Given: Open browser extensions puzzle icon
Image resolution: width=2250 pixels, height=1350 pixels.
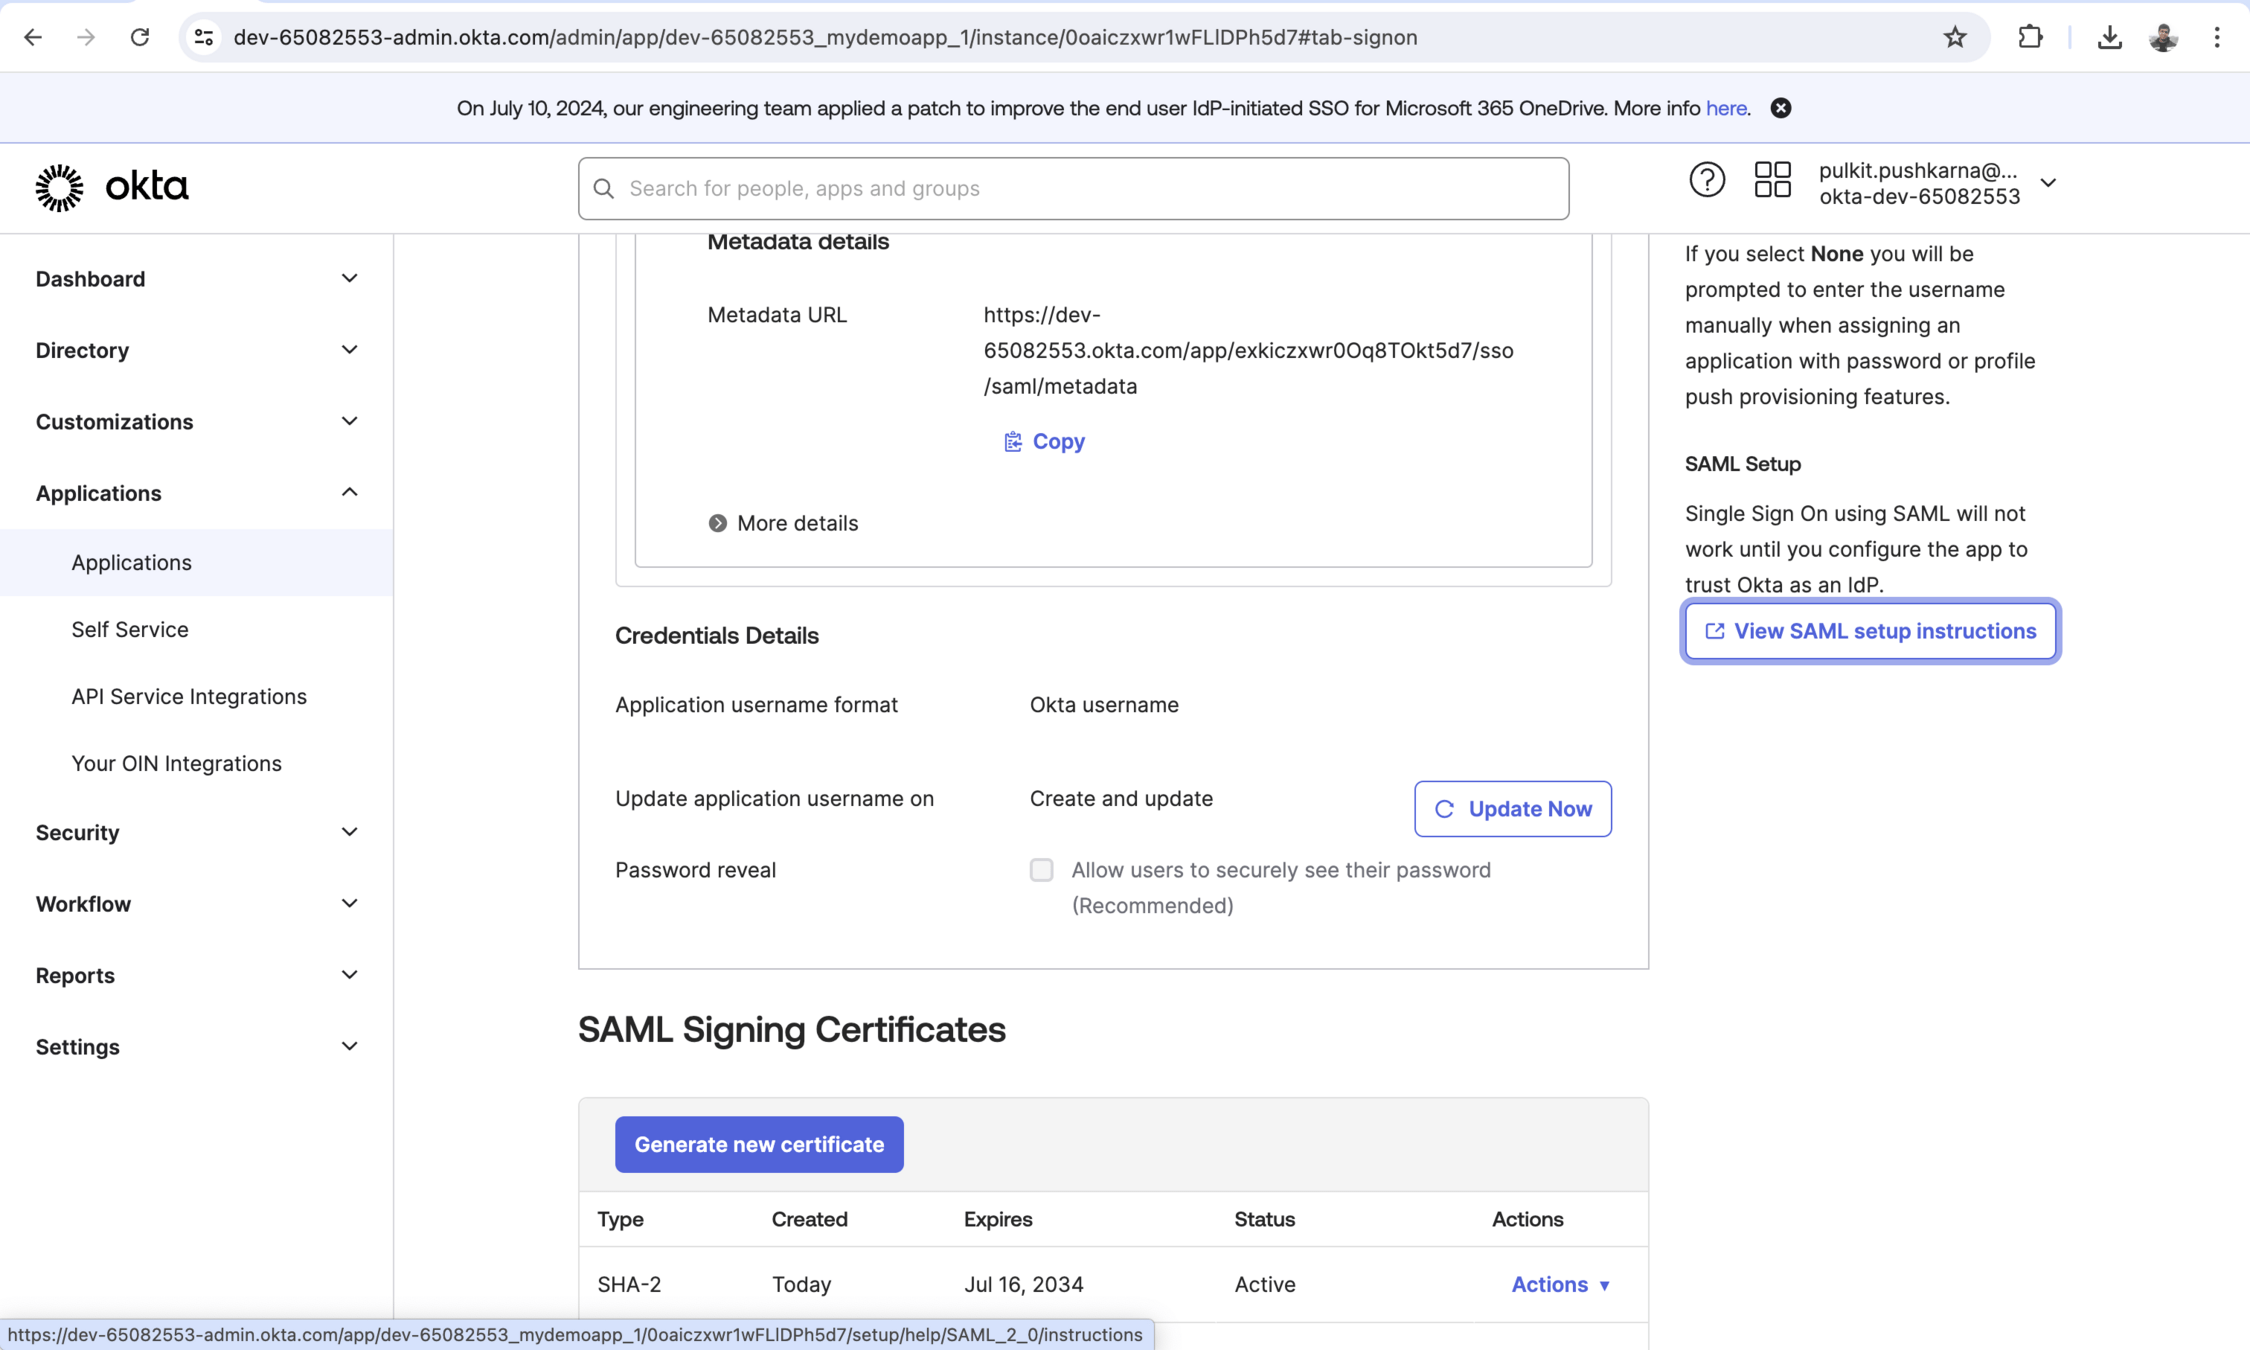Looking at the screenshot, I should (2030, 37).
